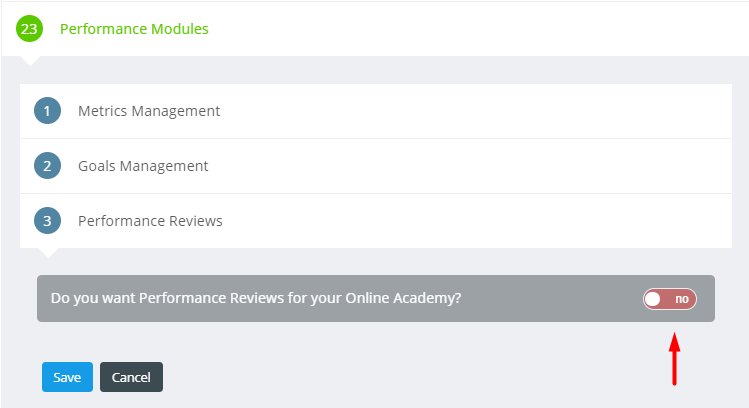This screenshot has height=408, width=749.
Task: Collapse the Performance Reviews item
Action: click(150, 221)
